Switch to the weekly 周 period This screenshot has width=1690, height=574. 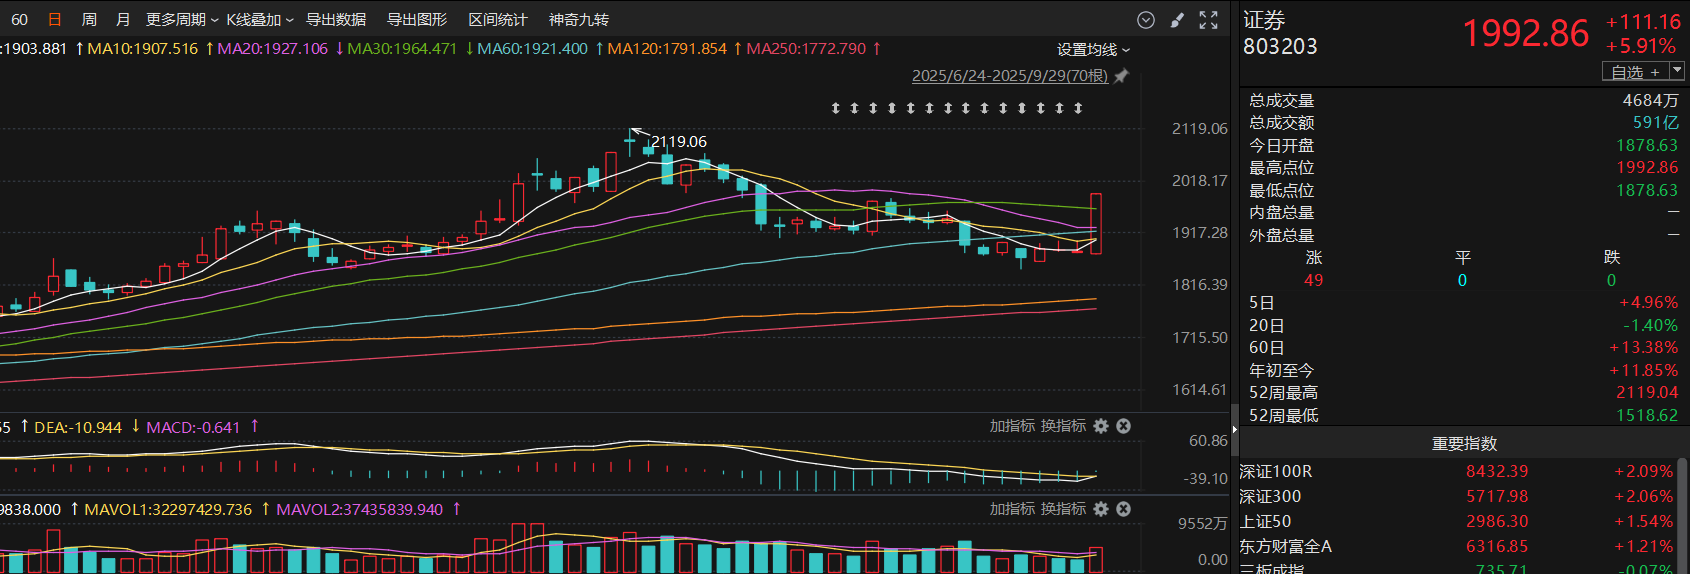tap(89, 20)
